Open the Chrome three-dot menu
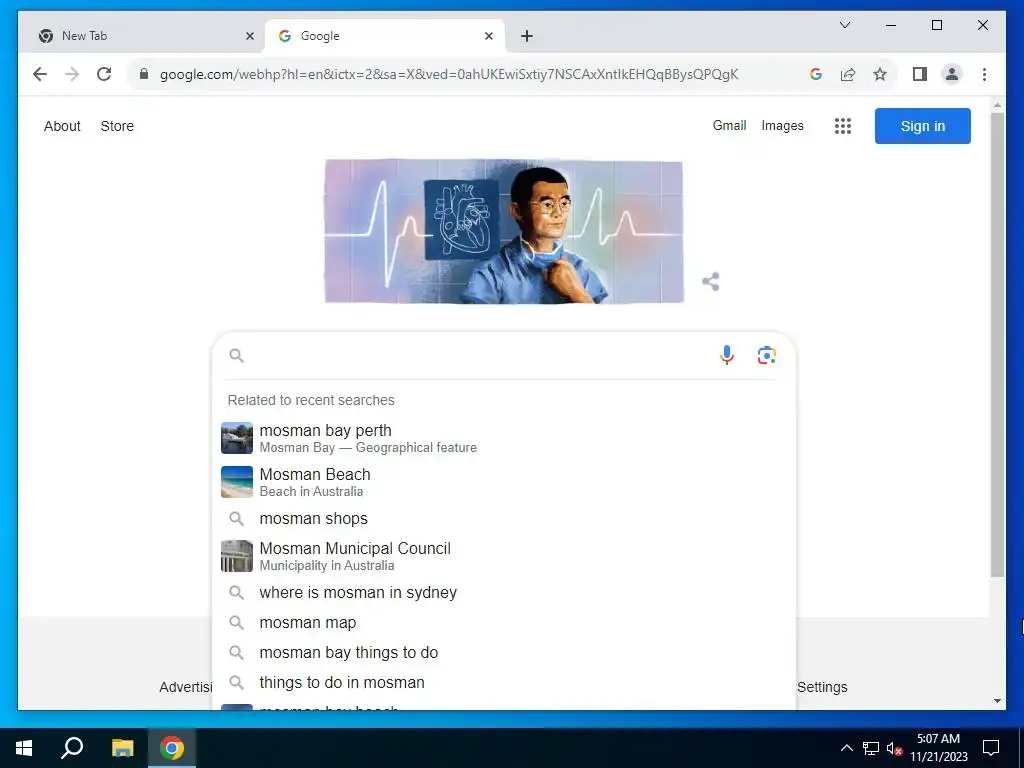Viewport: 1024px width, 768px height. pyautogui.click(x=984, y=74)
